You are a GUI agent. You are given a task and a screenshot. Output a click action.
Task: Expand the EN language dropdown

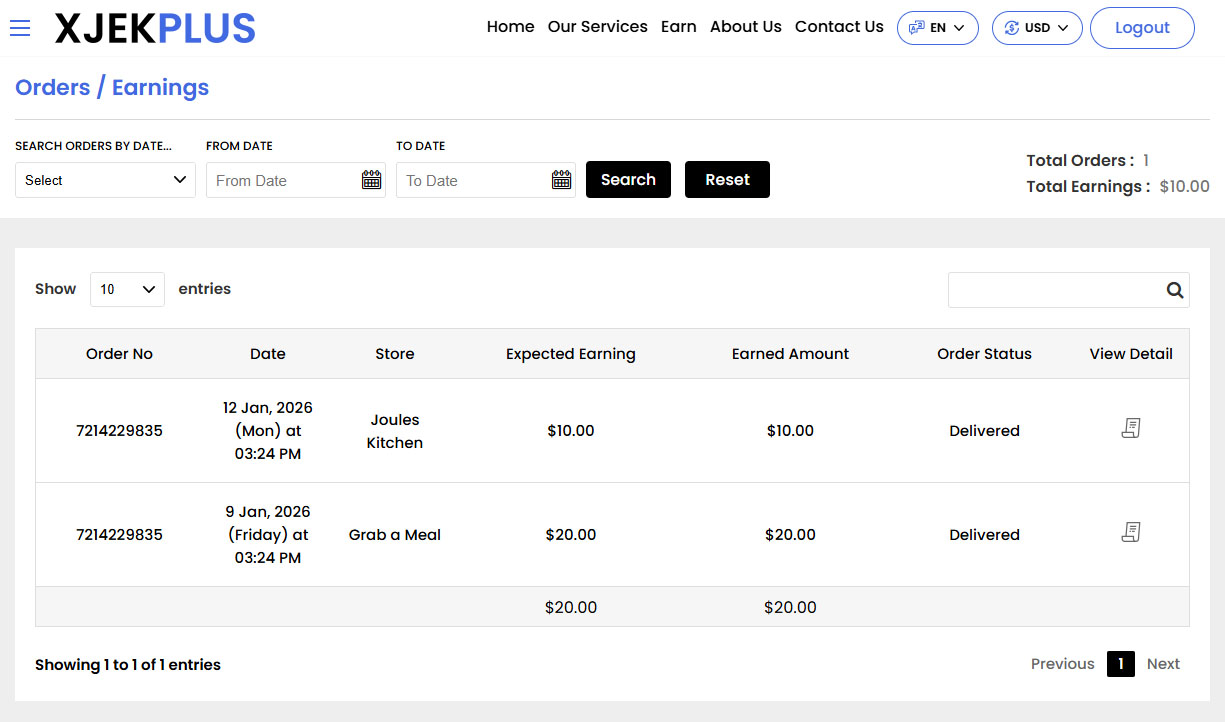(958, 28)
